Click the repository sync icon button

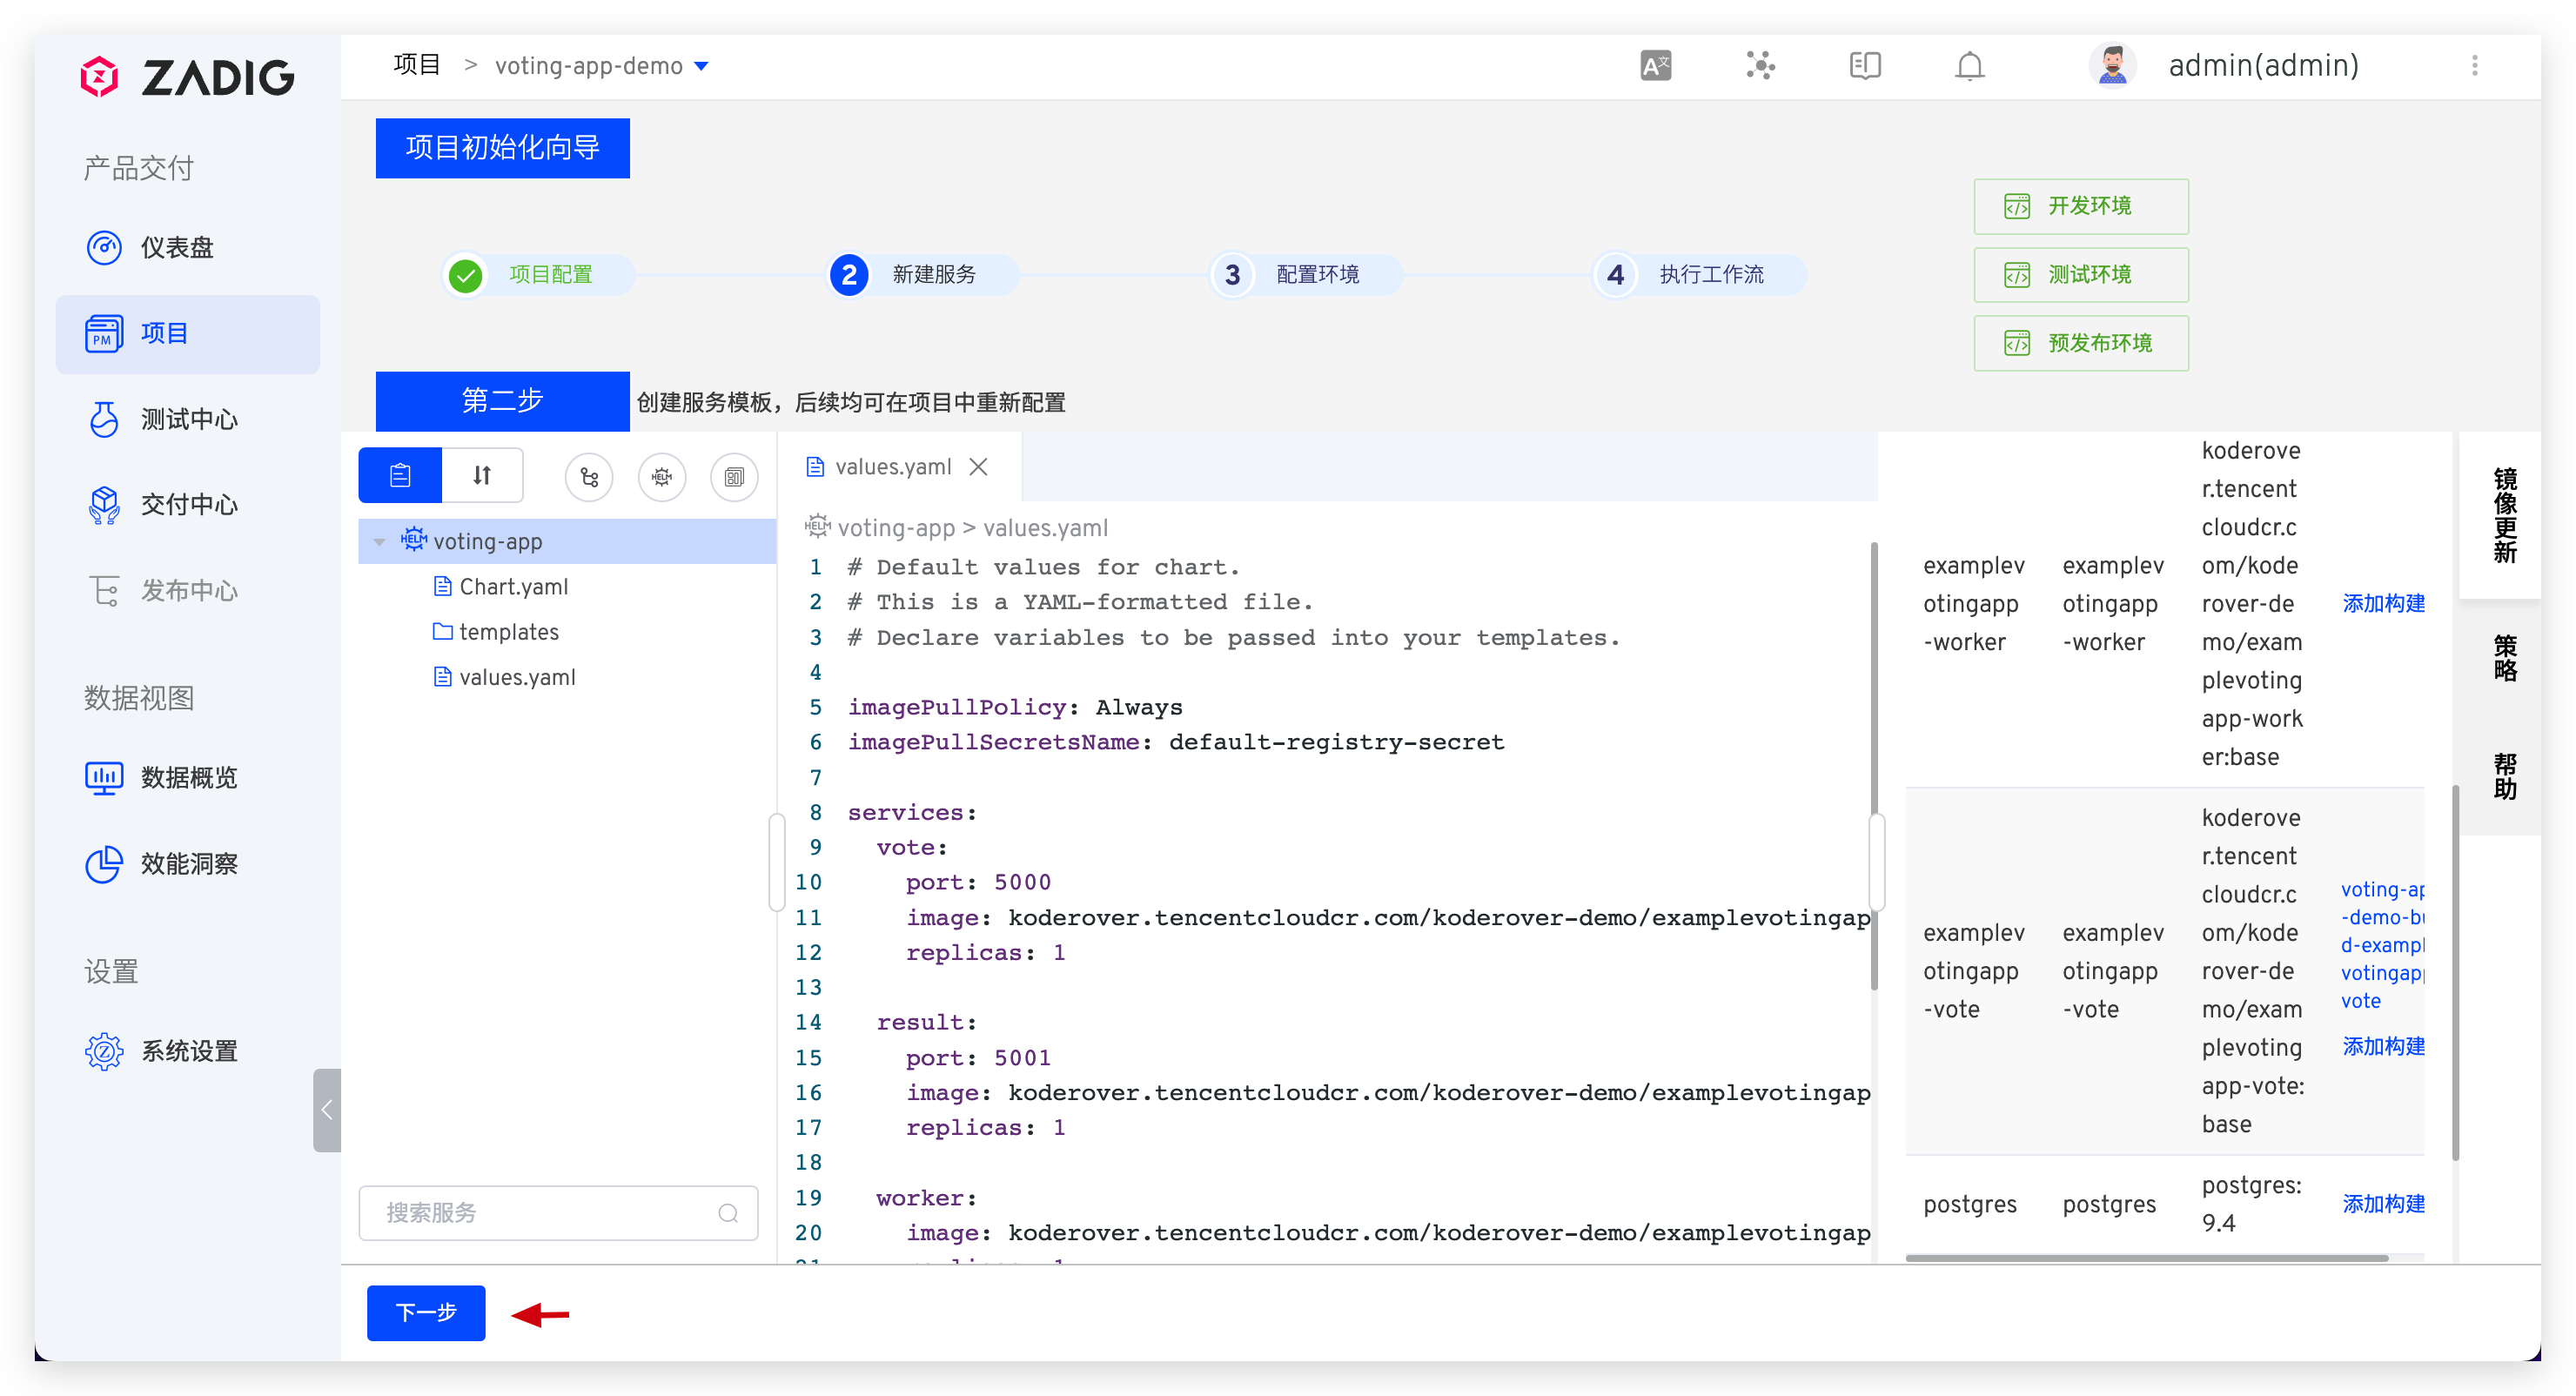pyautogui.click(x=589, y=476)
